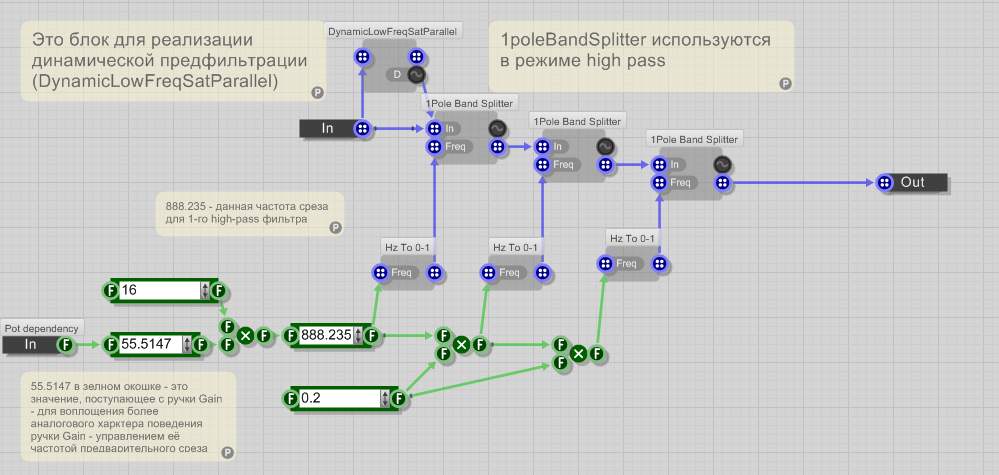Click DynamicLowFreqSatParallel left input connector
This screenshot has width=999, height=475.
pyautogui.click(x=362, y=57)
